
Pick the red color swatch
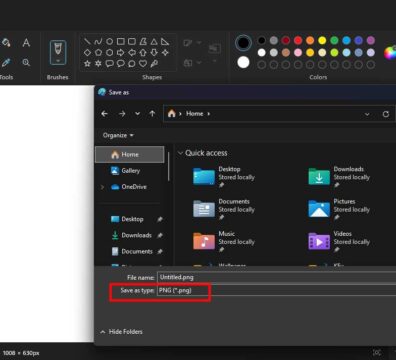click(x=298, y=40)
